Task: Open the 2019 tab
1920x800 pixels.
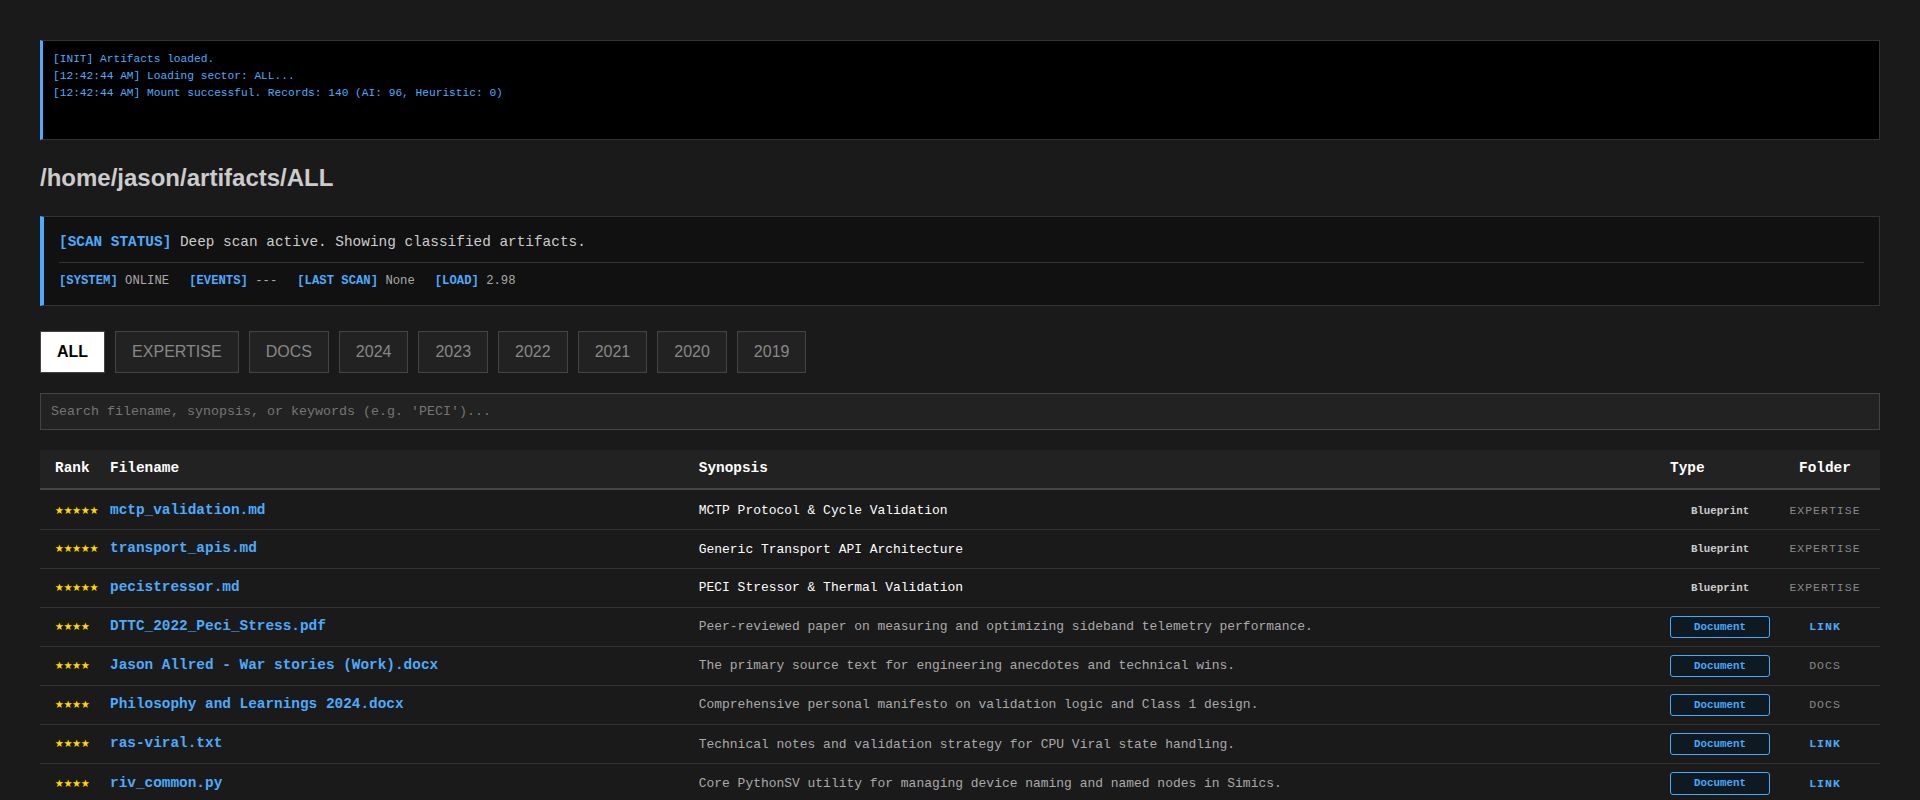Action: 771,352
